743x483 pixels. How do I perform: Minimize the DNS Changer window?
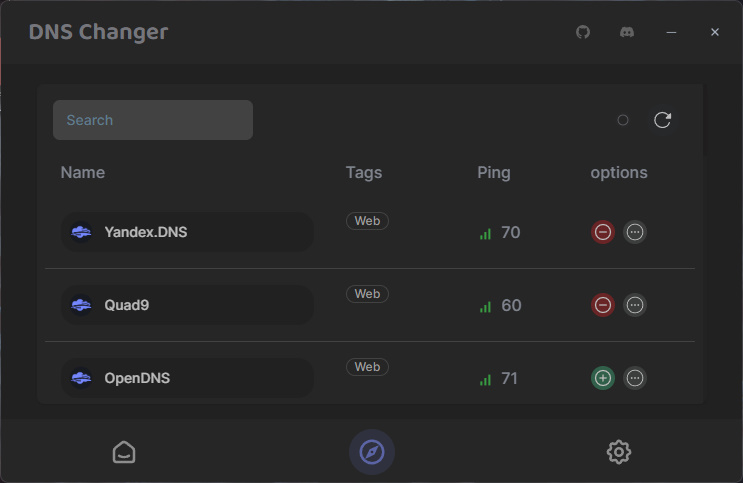[x=671, y=32]
